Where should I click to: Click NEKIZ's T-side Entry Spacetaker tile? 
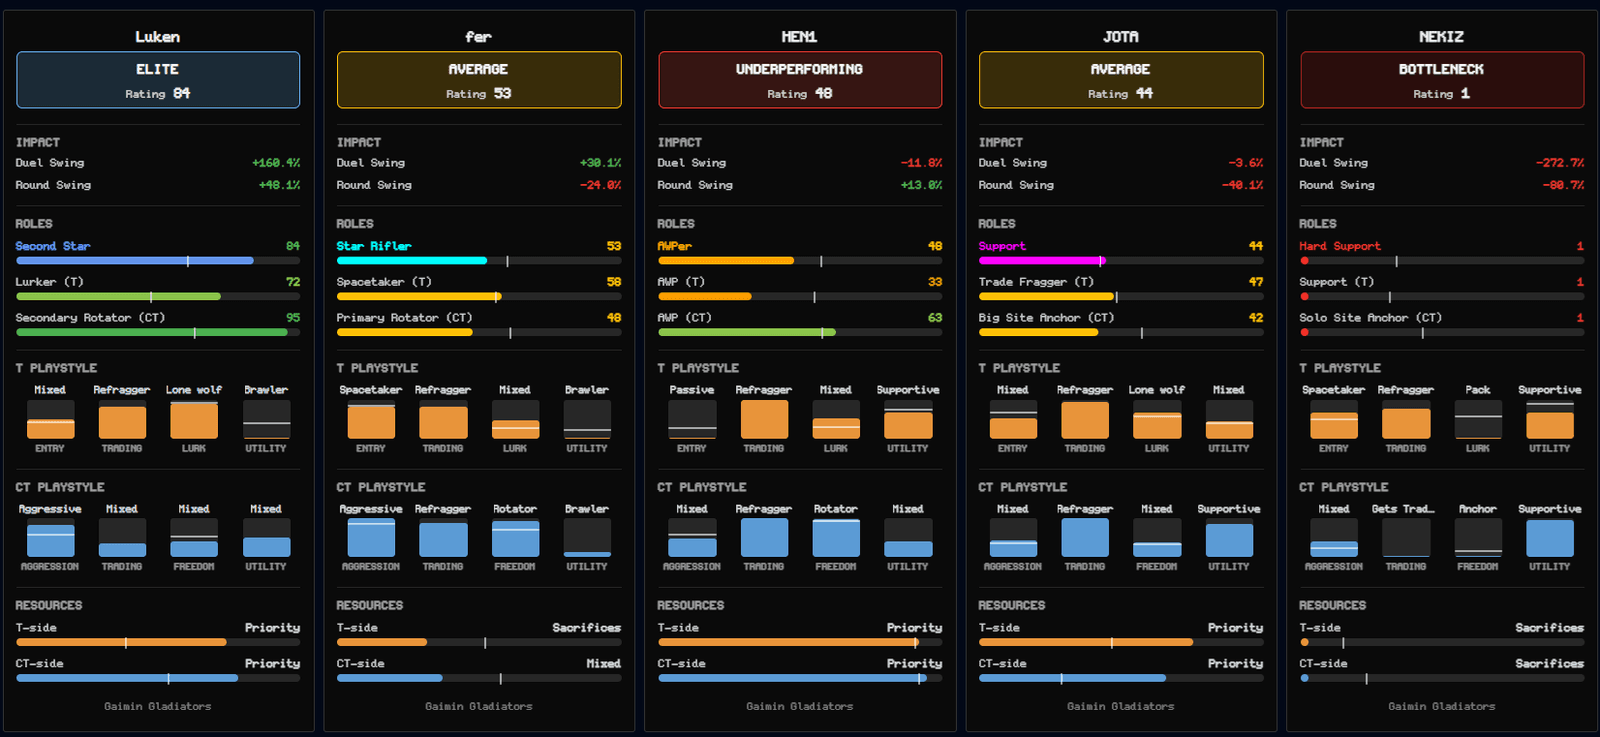pos(1334,420)
